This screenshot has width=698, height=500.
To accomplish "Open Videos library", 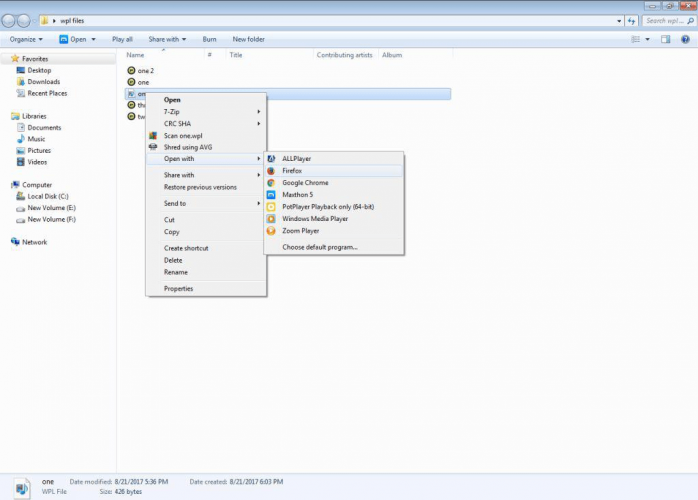I will click(x=37, y=162).
